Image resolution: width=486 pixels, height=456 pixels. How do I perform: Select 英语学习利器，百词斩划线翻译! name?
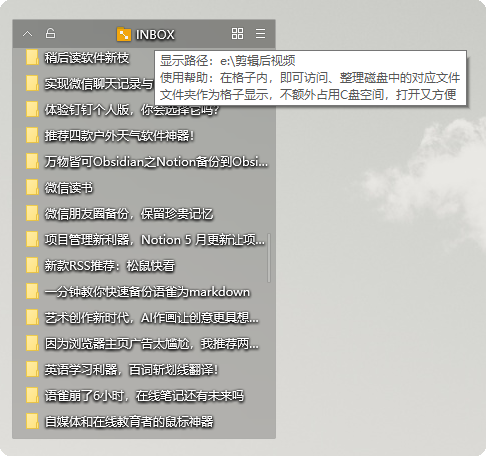point(131,370)
